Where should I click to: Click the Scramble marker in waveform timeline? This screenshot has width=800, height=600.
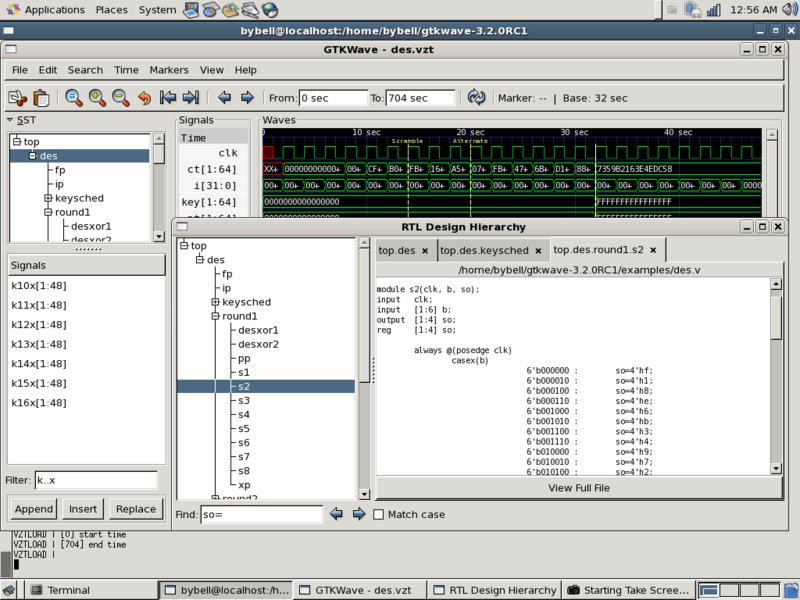tap(407, 141)
